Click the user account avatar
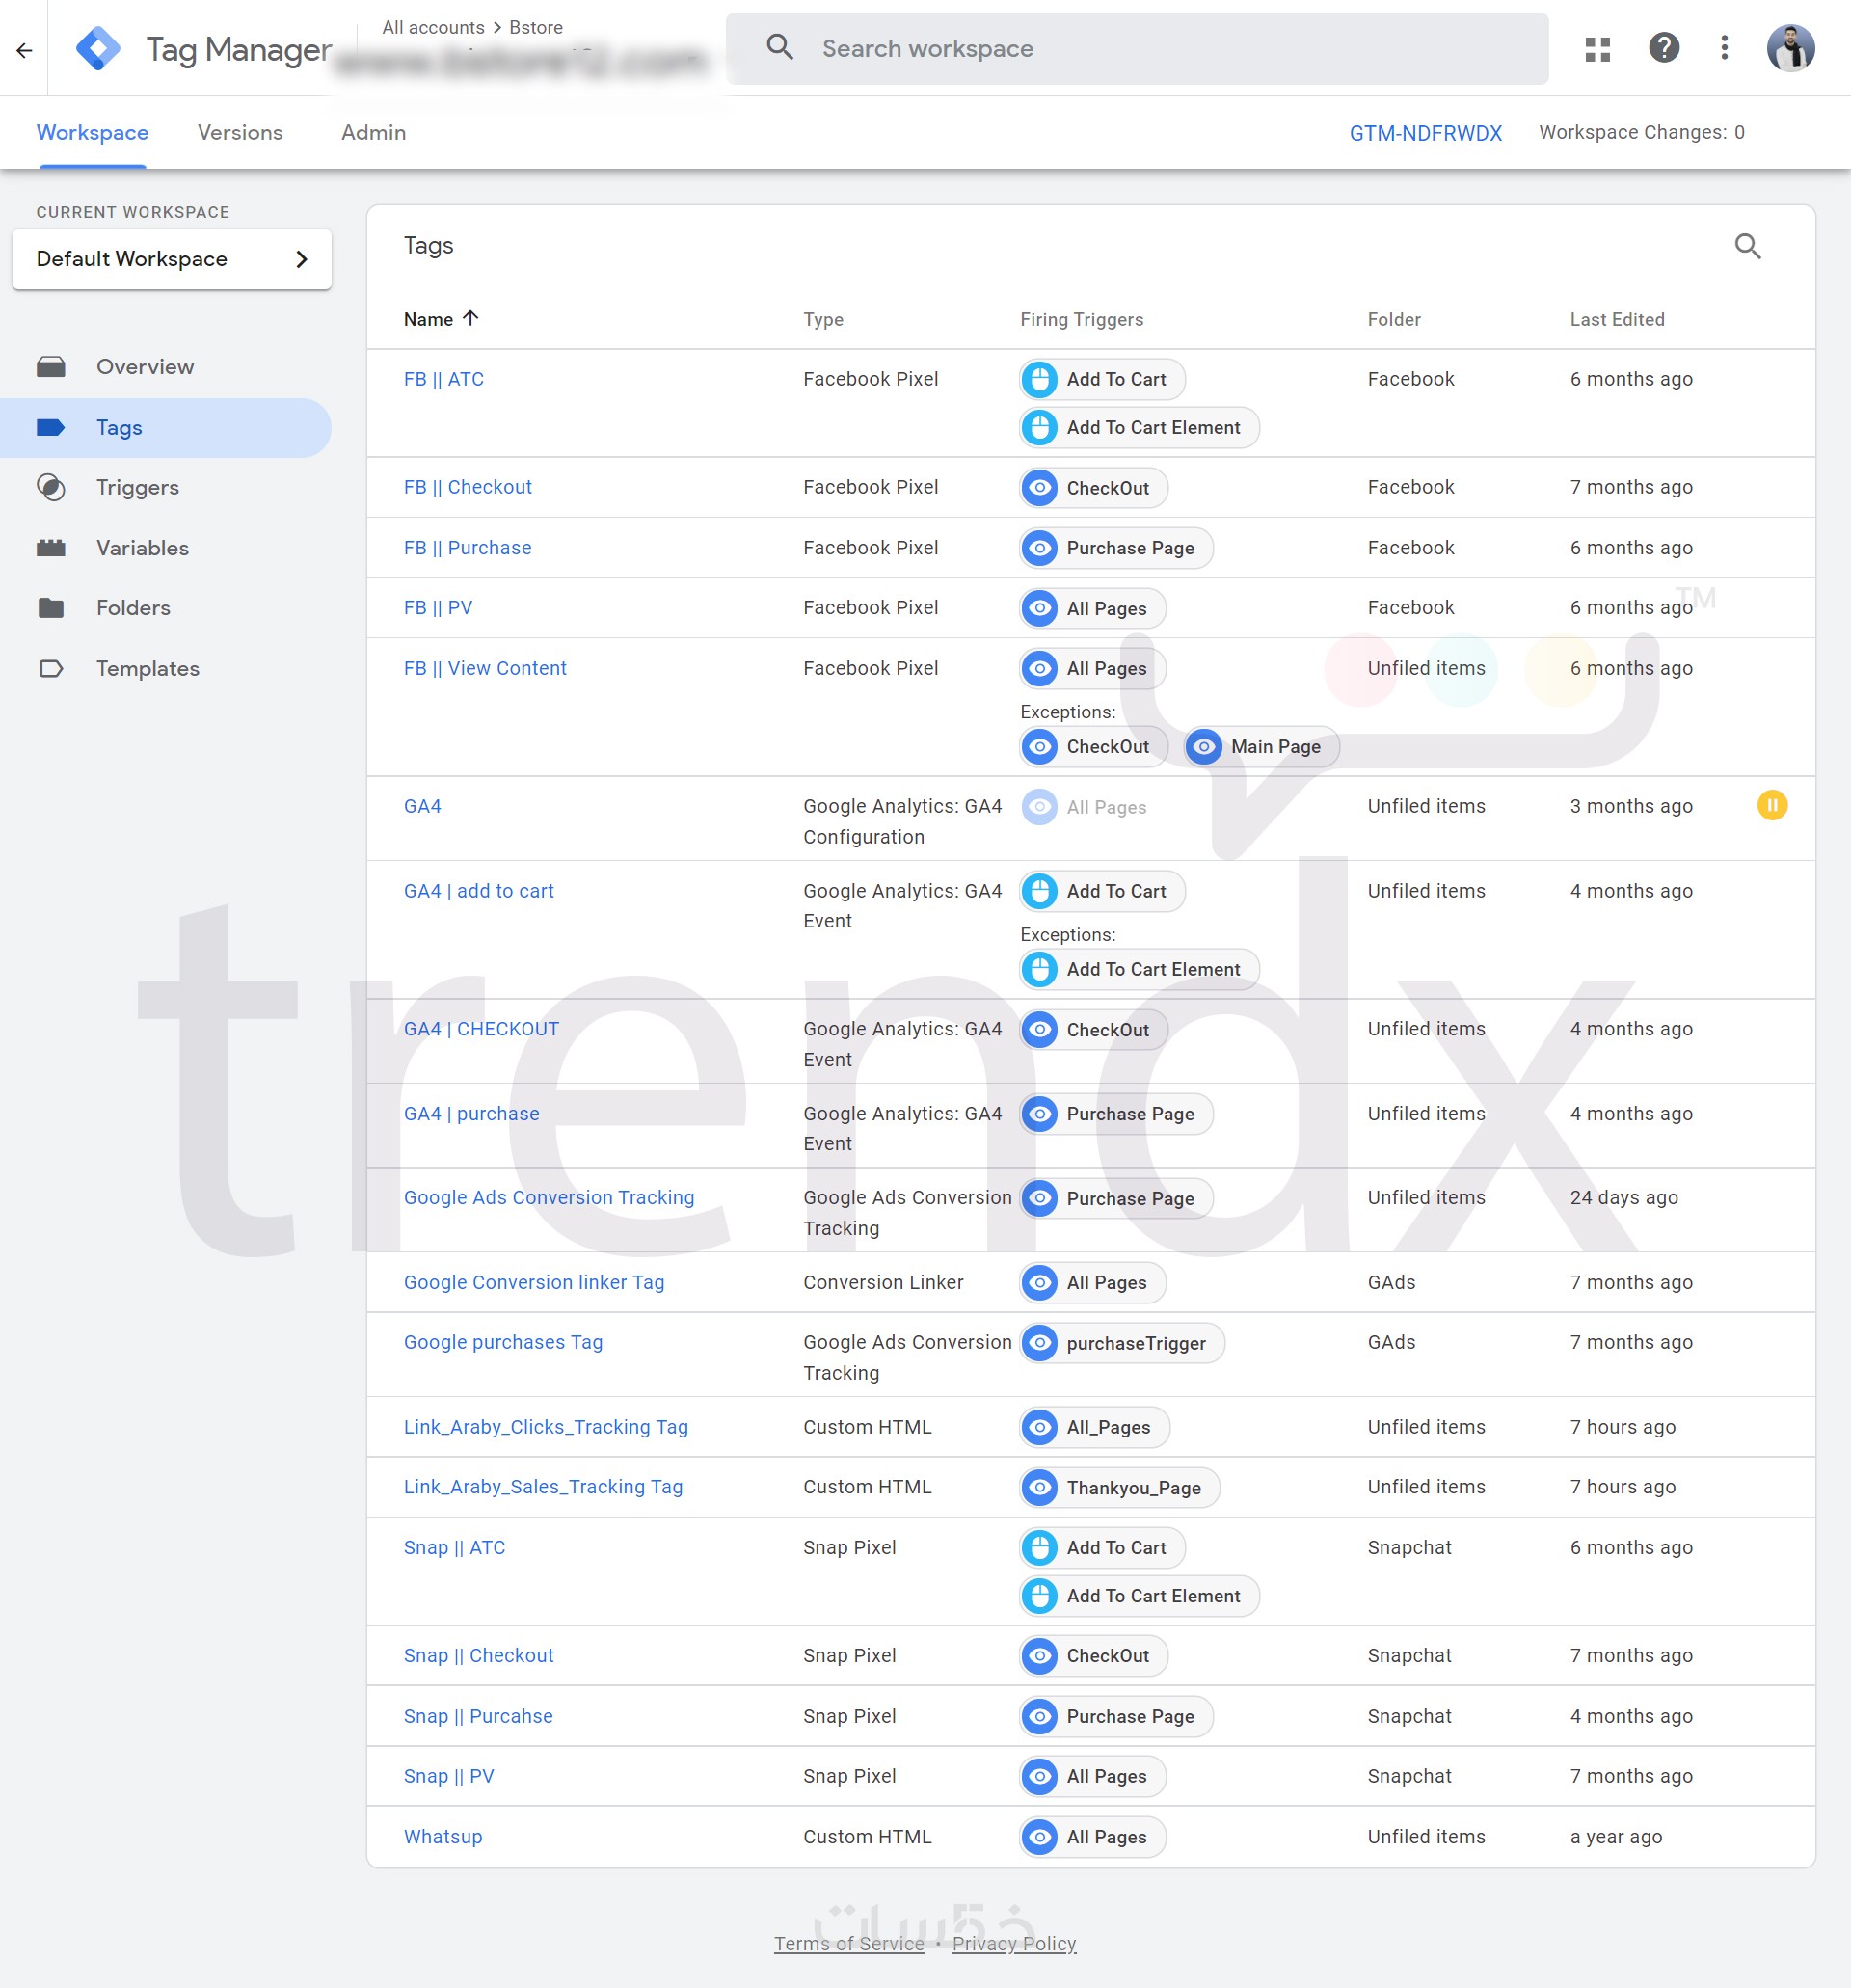Image resolution: width=1851 pixels, height=1988 pixels. point(1789,48)
